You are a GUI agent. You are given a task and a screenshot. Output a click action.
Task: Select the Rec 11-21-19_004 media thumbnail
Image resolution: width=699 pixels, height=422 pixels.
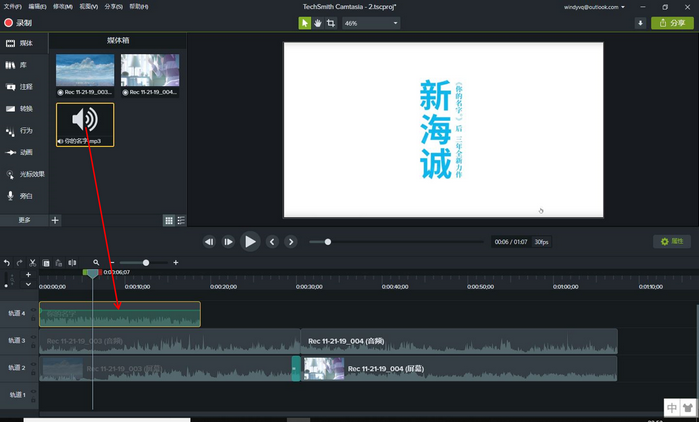tap(150, 75)
